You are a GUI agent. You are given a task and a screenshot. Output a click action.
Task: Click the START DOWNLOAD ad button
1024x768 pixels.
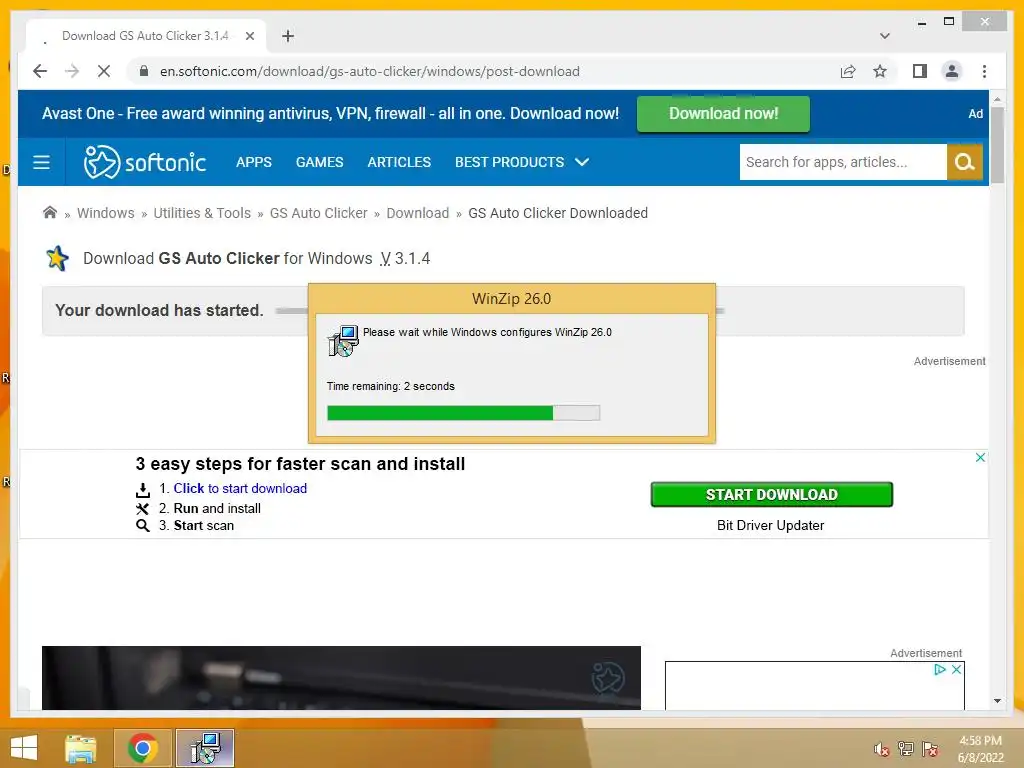pyautogui.click(x=771, y=494)
